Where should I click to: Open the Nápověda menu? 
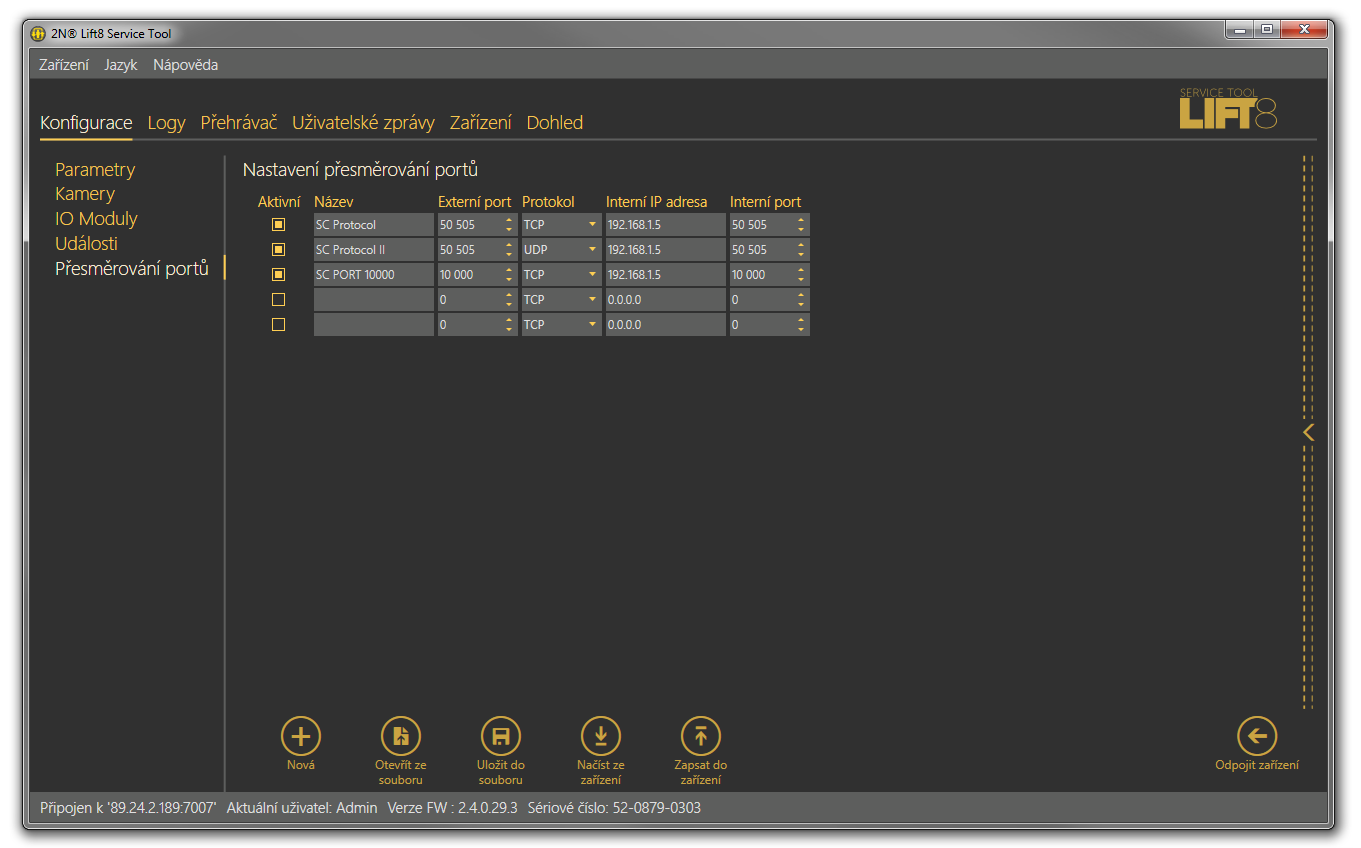click(x=185, y=65)
